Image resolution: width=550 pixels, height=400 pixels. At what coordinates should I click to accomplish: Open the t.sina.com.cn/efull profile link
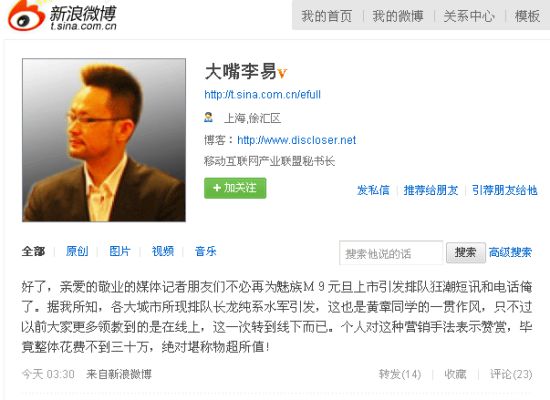(262, 94)
